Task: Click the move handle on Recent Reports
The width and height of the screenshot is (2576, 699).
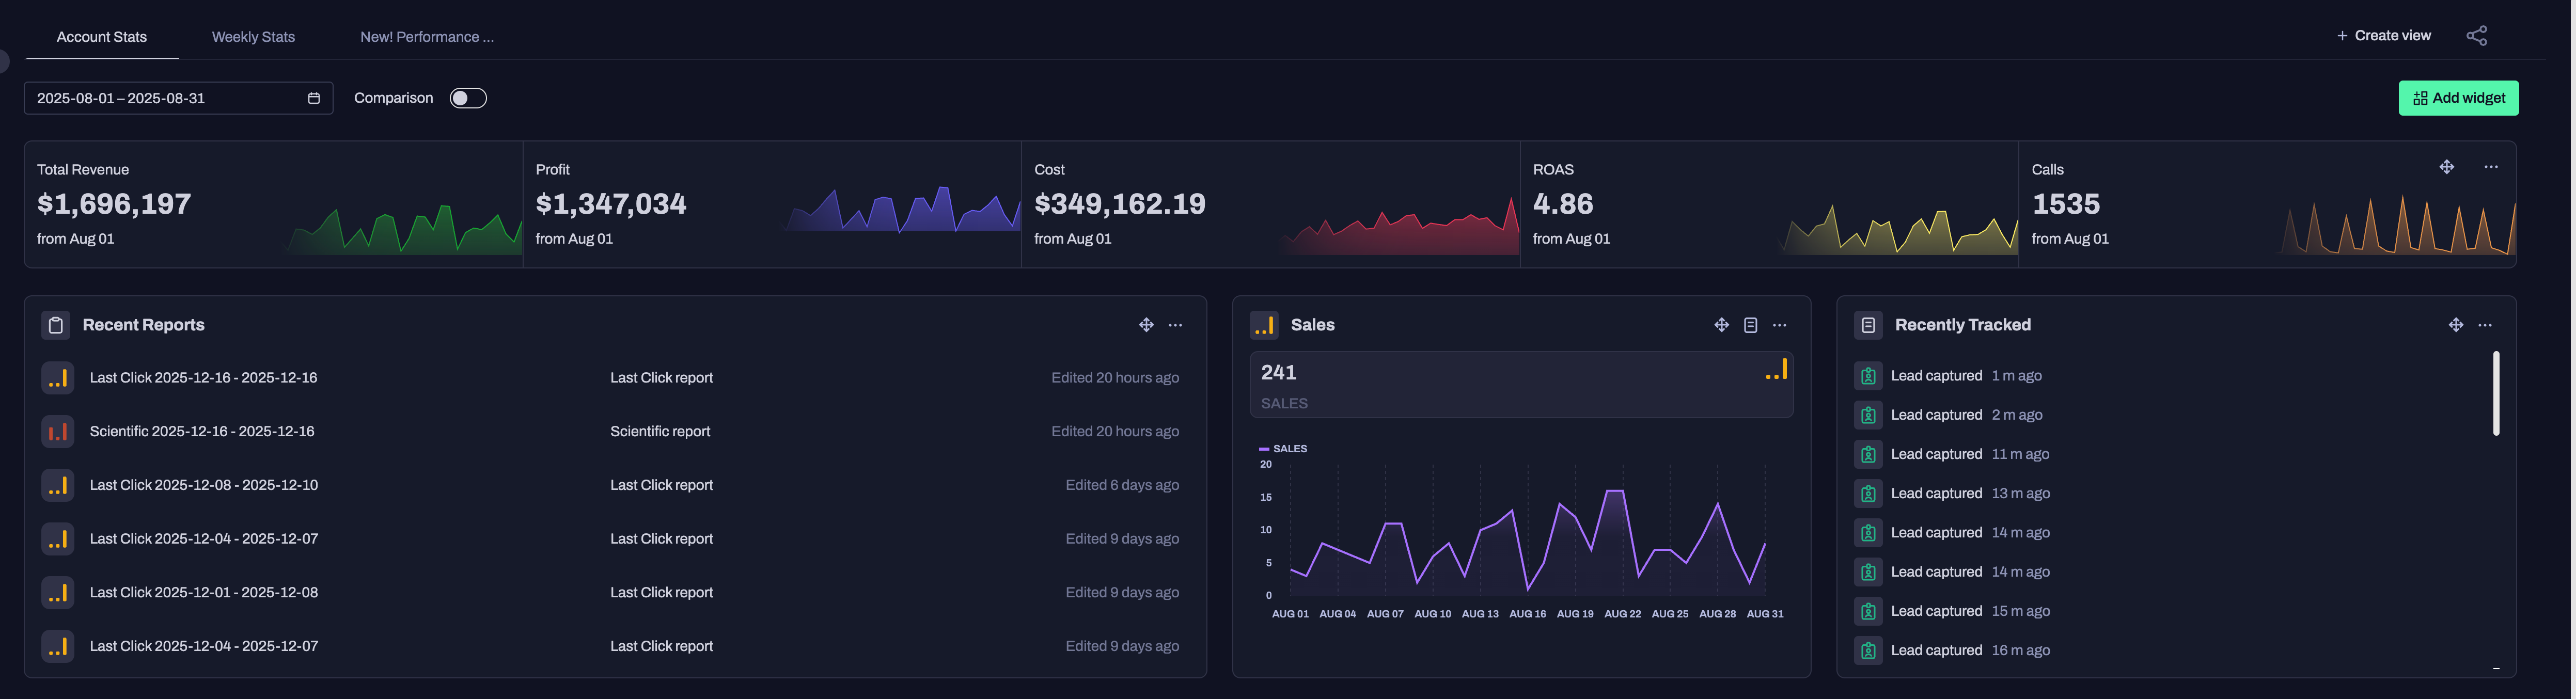Action: (x=1146, y=325)
